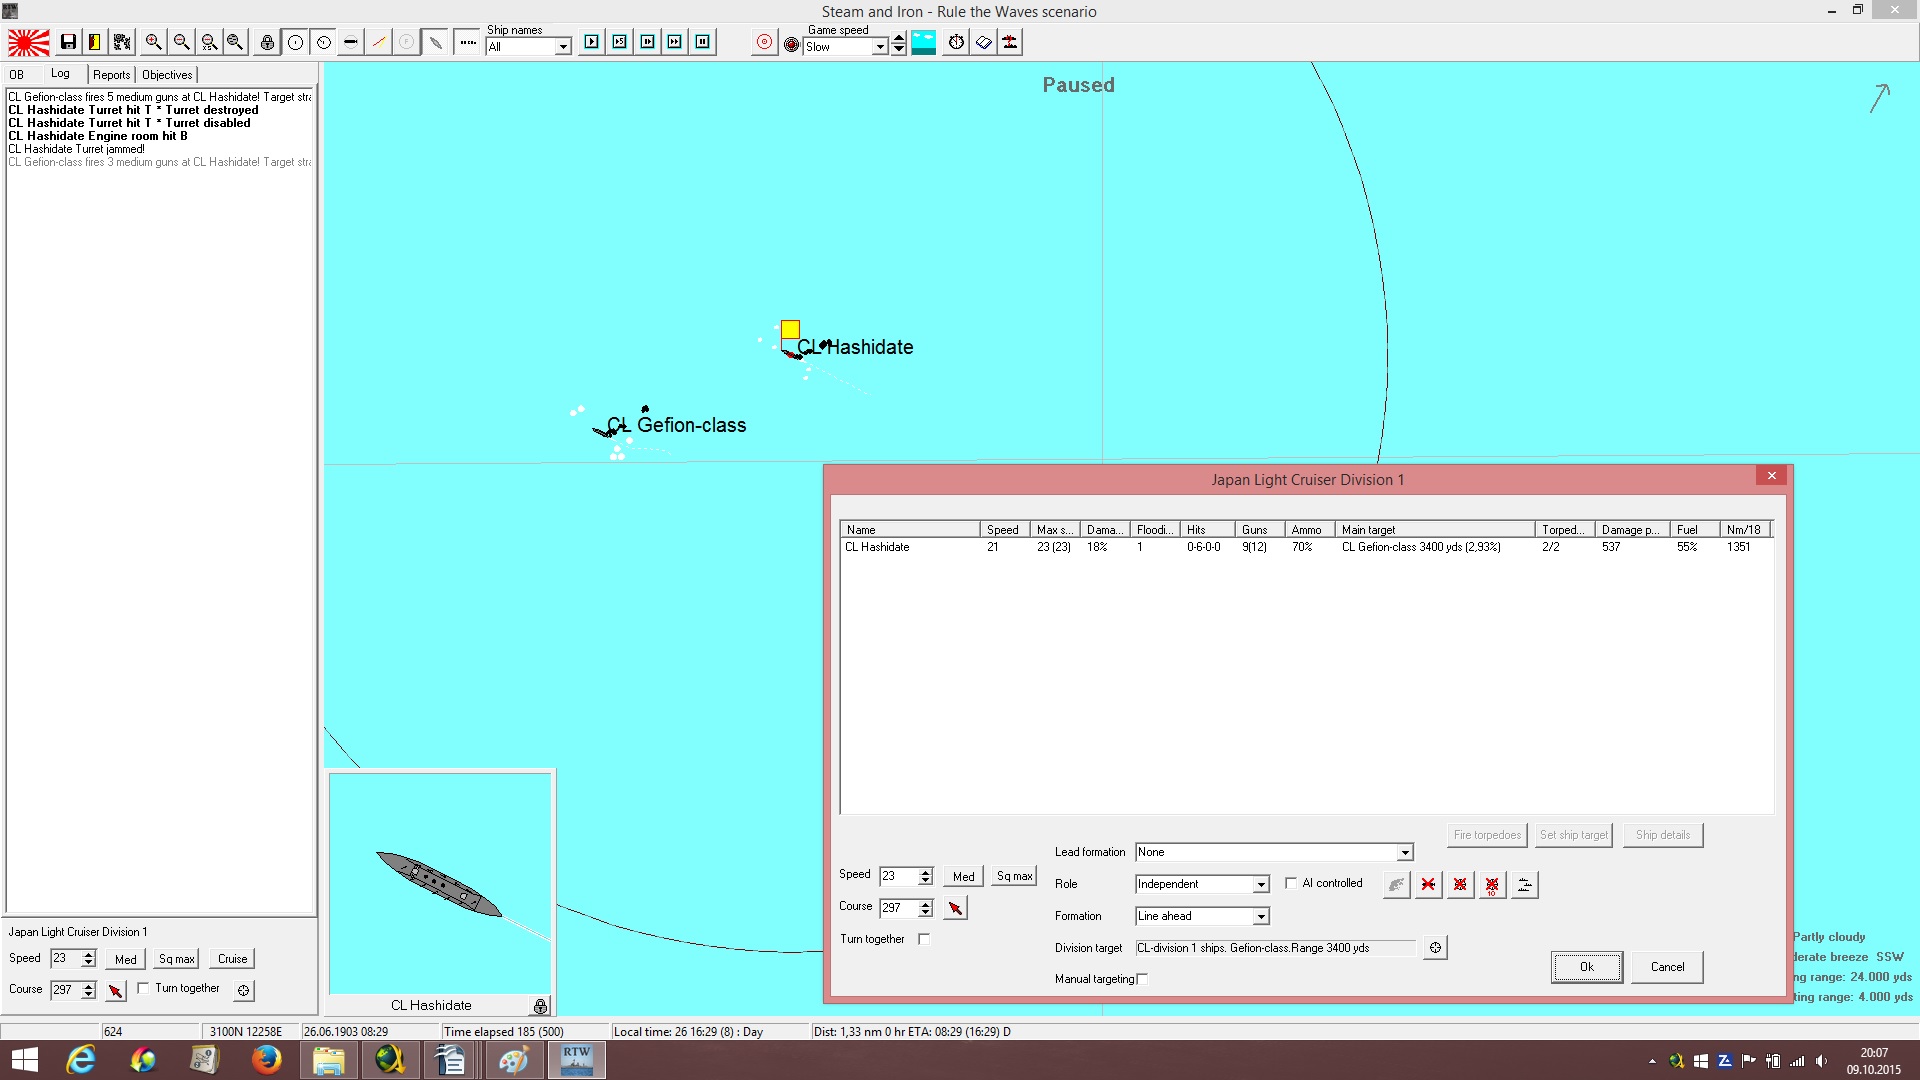Check Turn together in the division dialog

click(924, 939)
